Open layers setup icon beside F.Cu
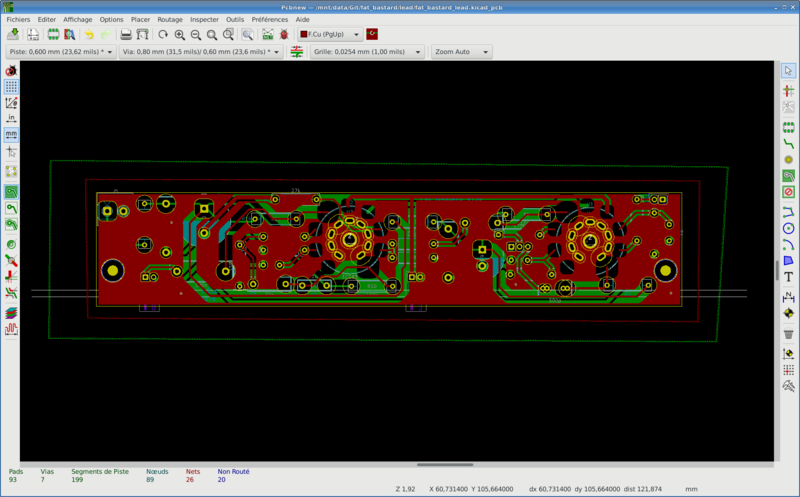Image resolution: width=800 pixels, height=497 pixels. (372, 34)
